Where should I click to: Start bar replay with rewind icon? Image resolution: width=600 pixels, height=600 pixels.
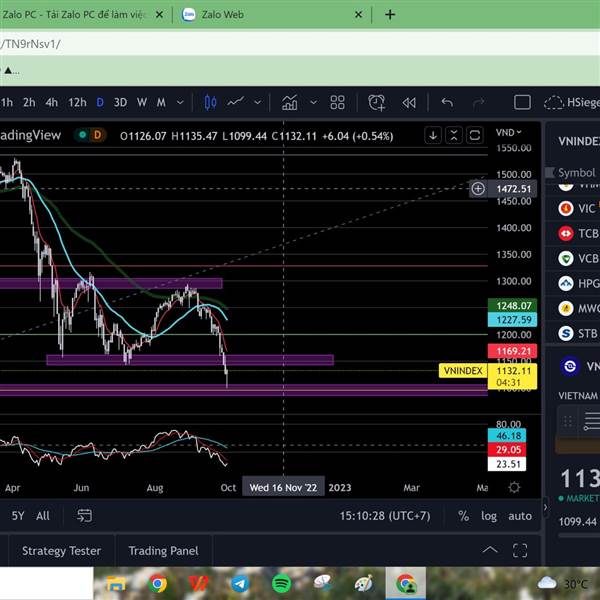pyautogui.click(x=409, y=103)
